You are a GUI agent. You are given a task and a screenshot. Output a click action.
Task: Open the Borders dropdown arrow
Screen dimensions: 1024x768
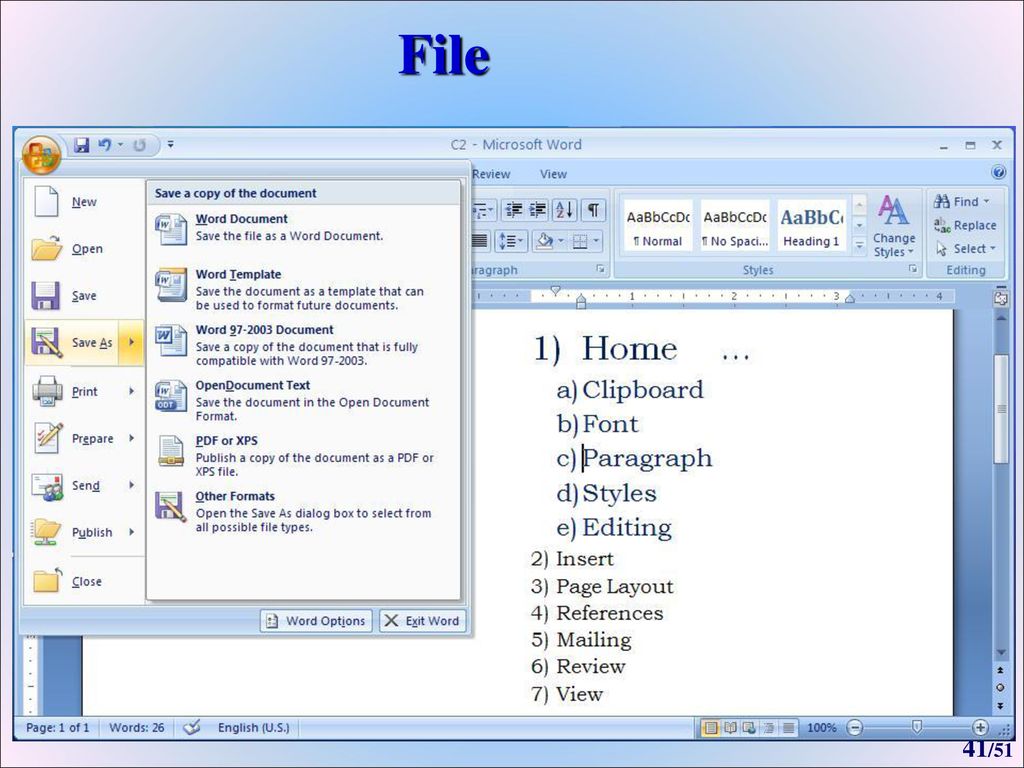click(x=596, y=242)
